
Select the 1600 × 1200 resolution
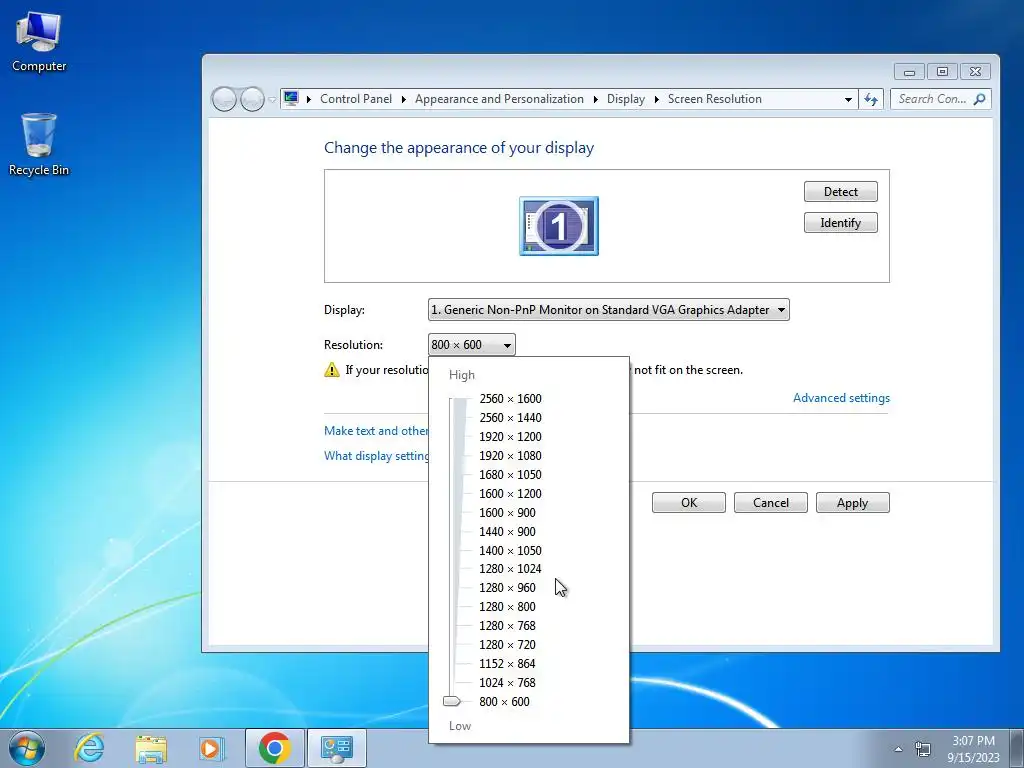pos(510,493)
